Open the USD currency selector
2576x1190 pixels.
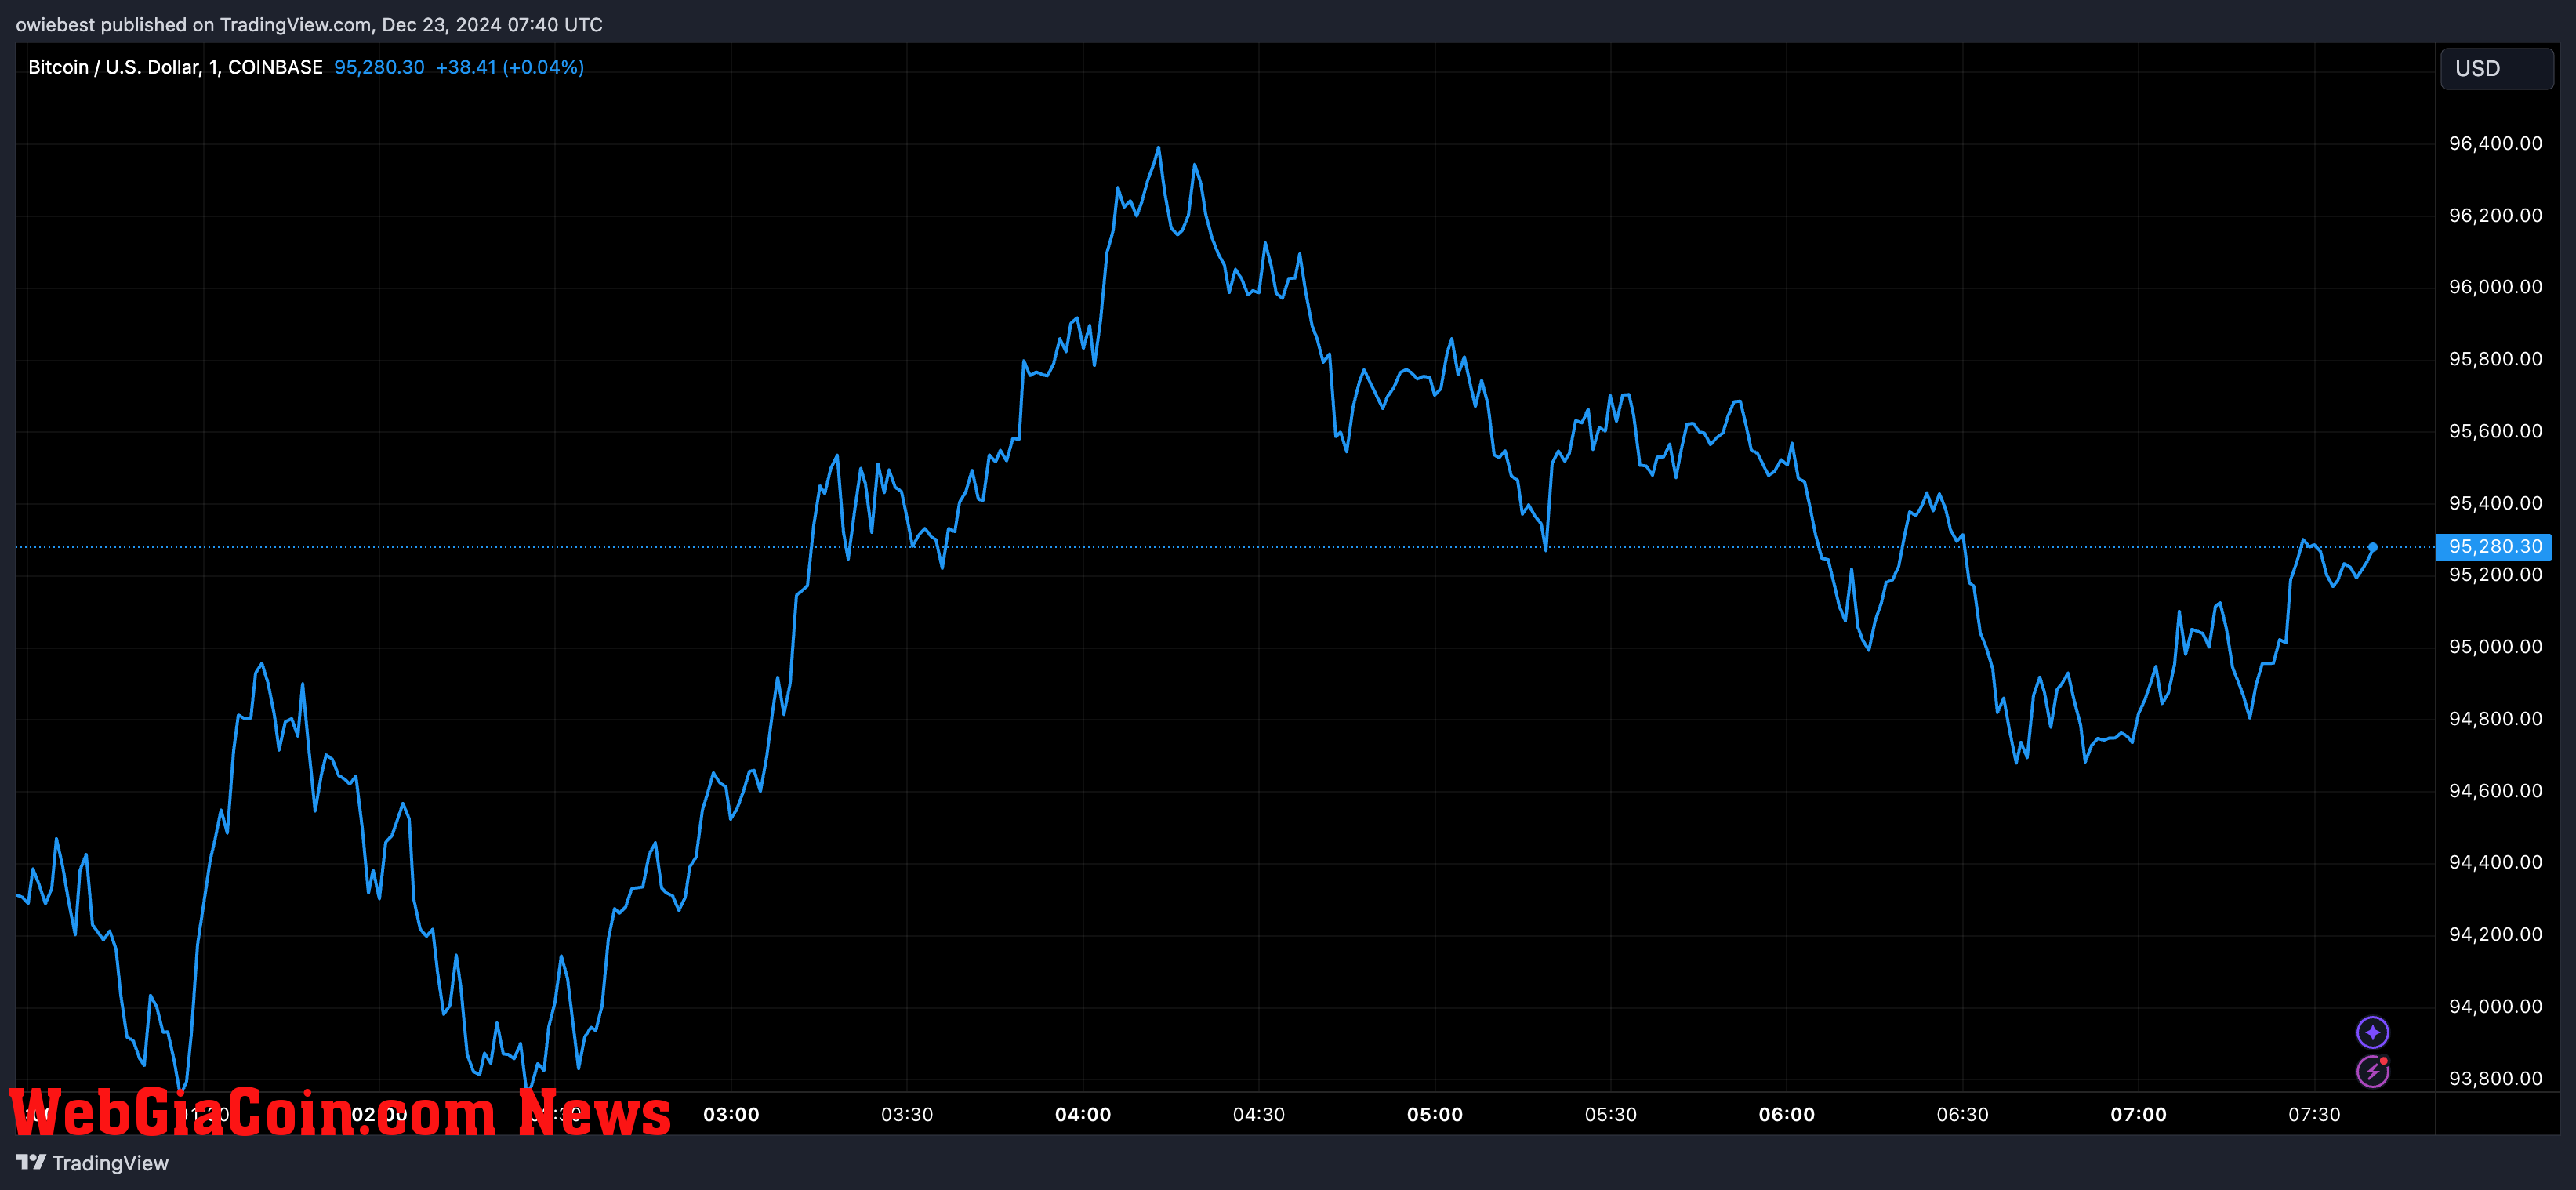coord(2496,68)
